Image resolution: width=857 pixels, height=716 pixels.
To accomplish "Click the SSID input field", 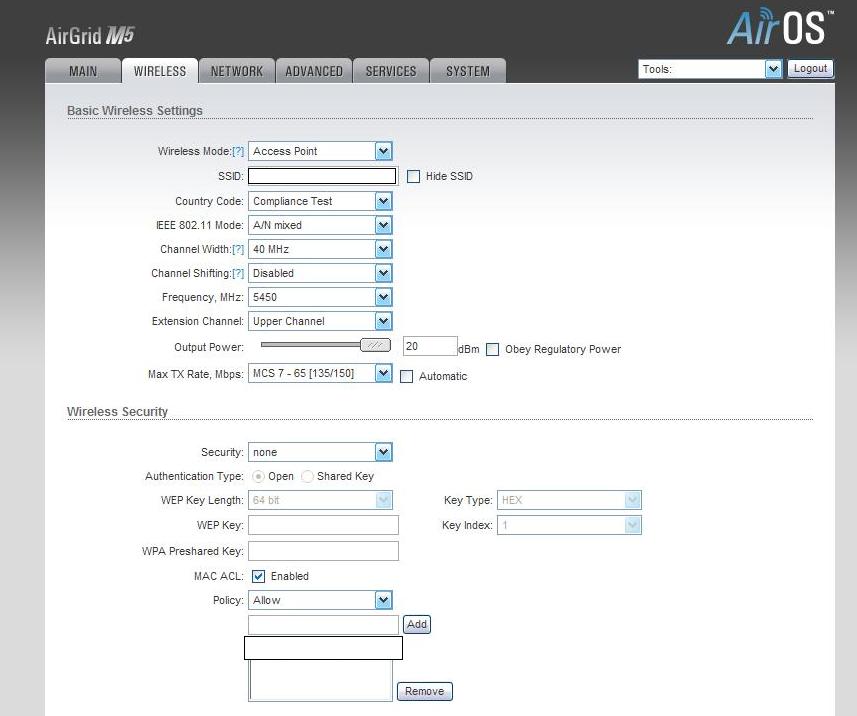I will [322, 176].
